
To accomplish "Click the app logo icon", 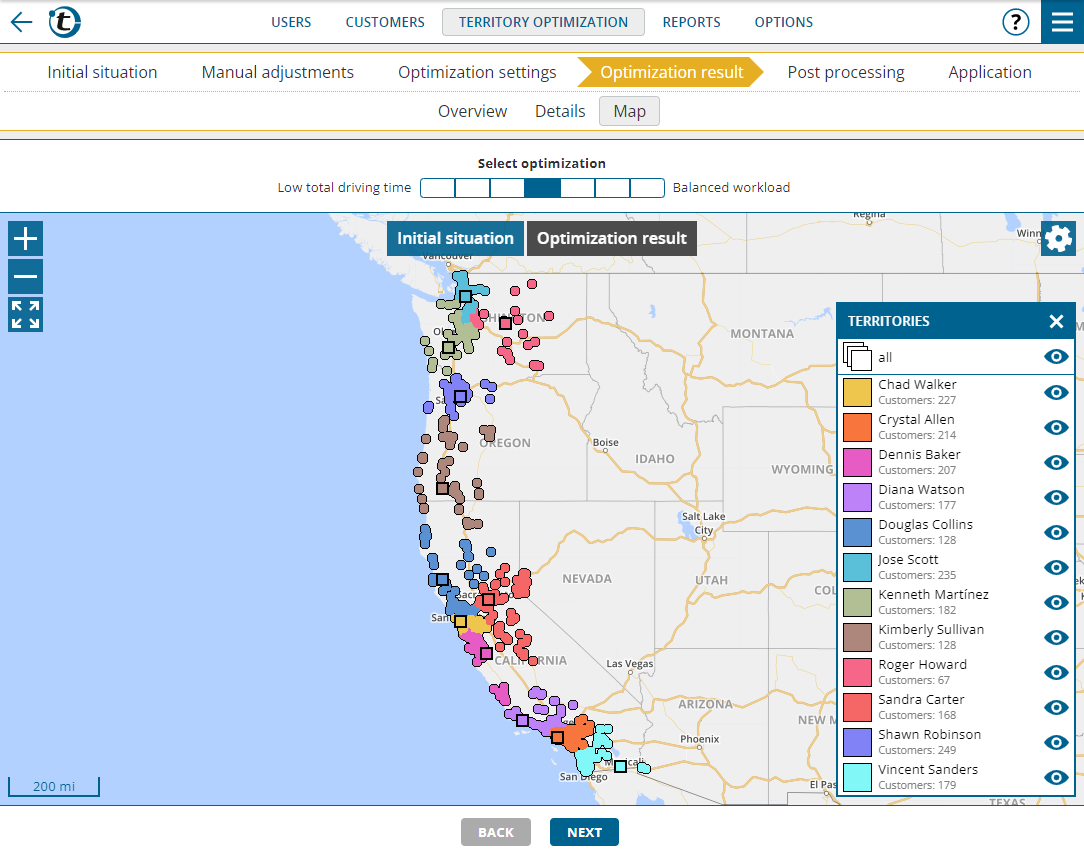I will coord(65,22).
